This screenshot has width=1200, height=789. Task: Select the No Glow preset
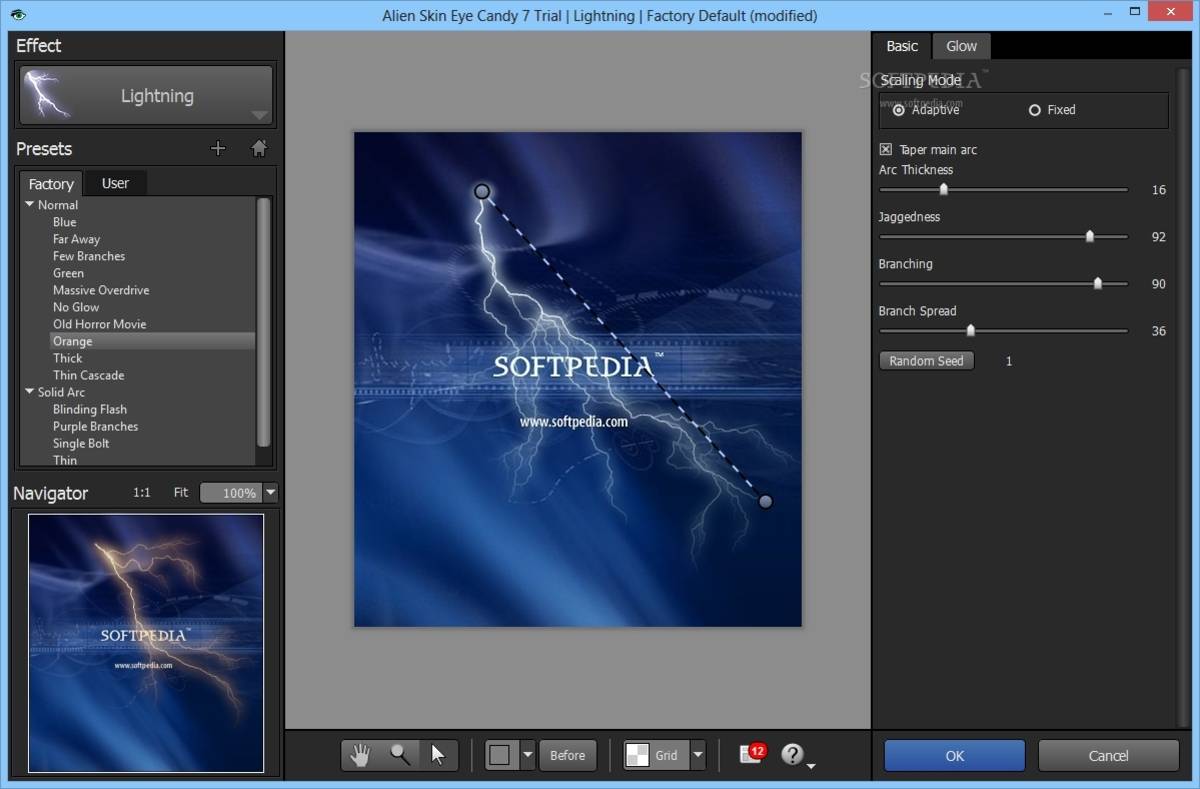[x=76, y=307]
